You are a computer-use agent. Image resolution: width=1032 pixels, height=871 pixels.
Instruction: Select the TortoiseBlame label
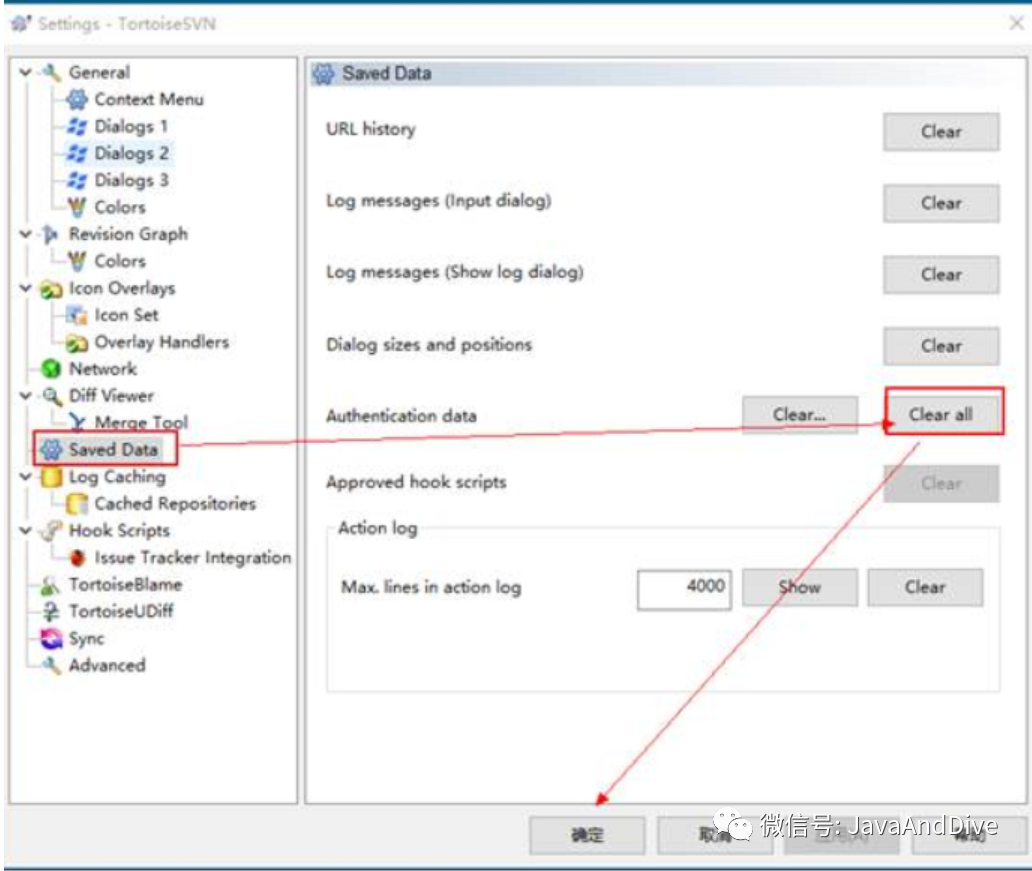tap(126, 585)
